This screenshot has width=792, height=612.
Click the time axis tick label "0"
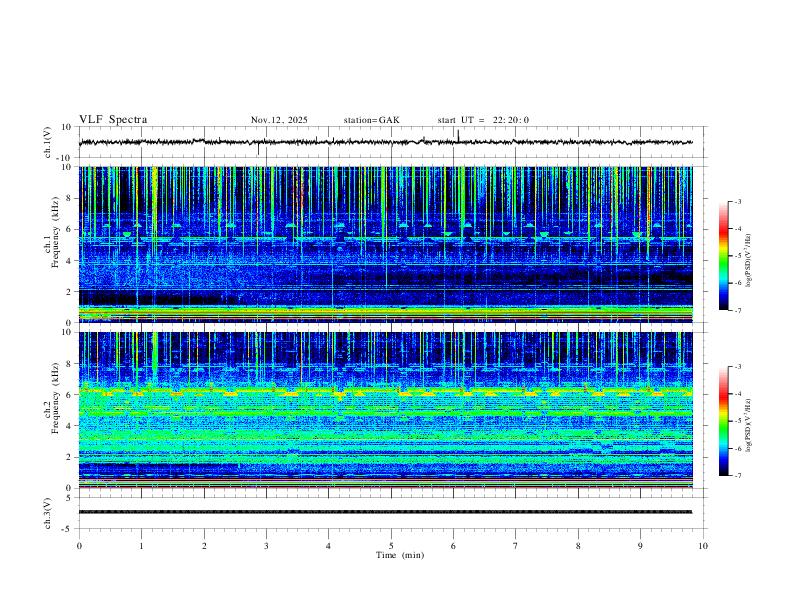pyautogui.click(x=79, y=546)
